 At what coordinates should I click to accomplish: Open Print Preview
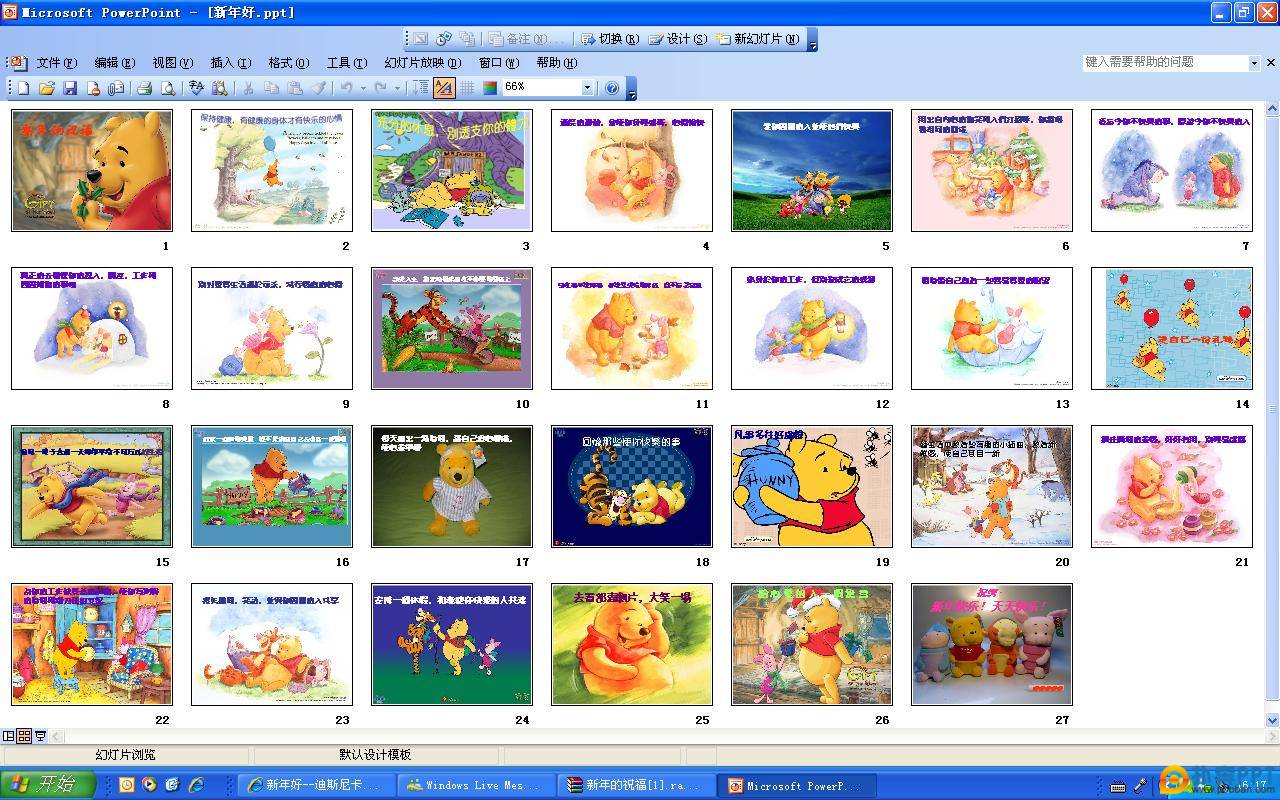pos(168,88)
